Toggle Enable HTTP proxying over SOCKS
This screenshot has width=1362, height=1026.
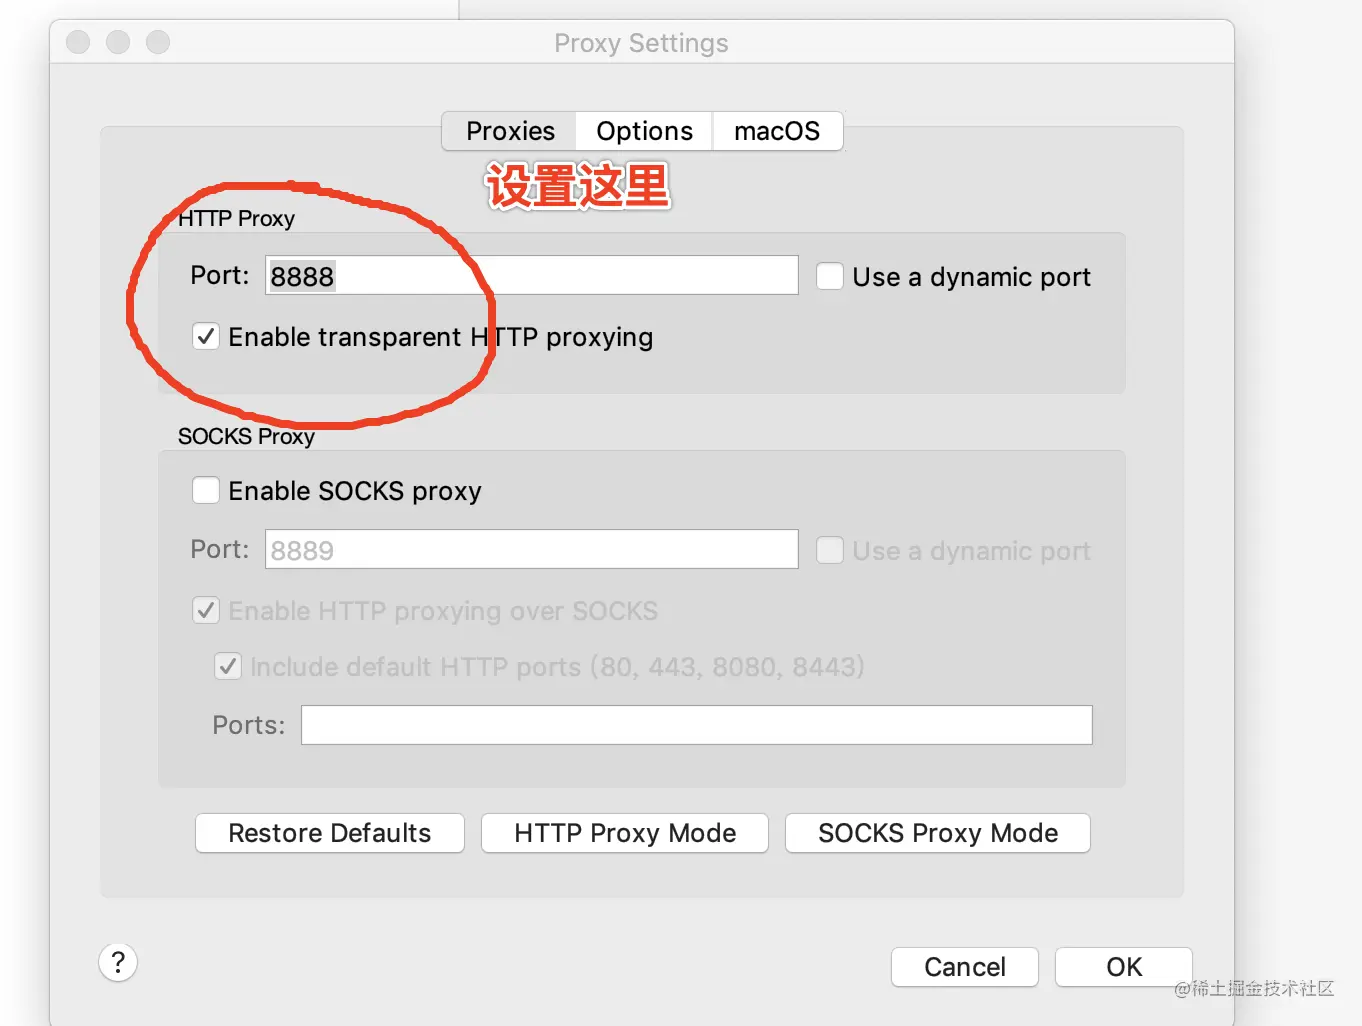206,610
